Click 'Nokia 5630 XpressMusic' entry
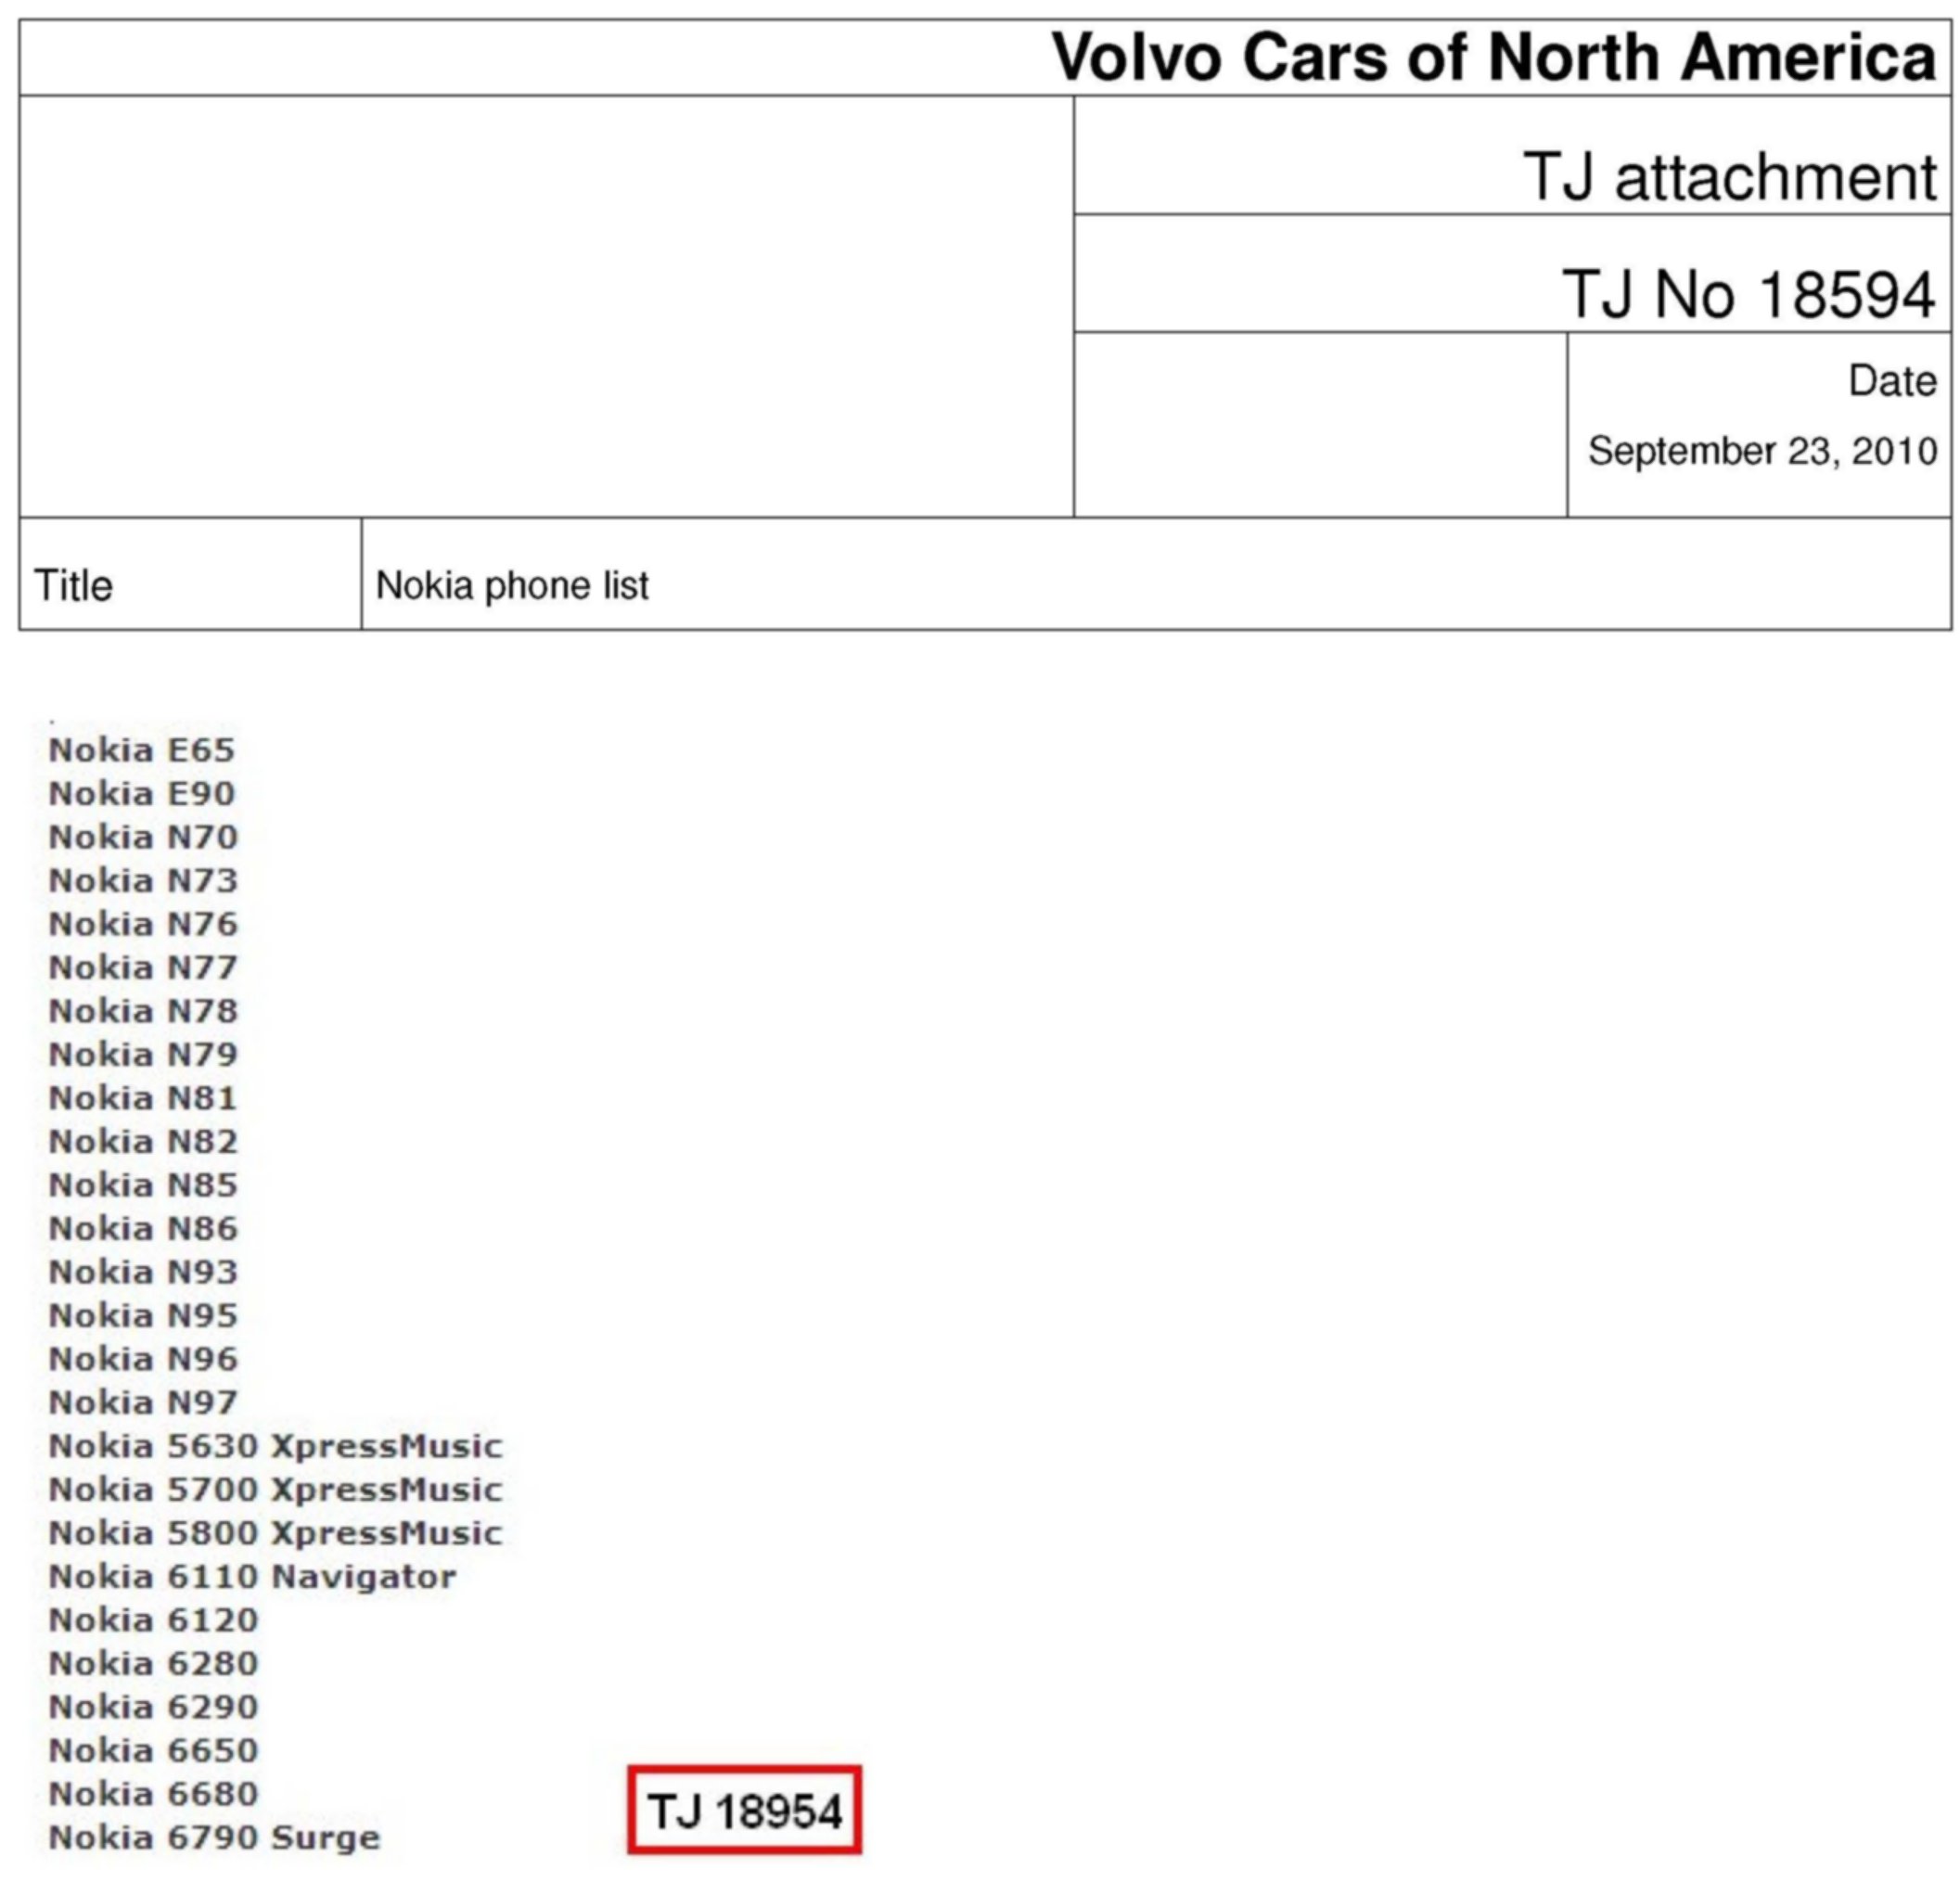The height and width of the screenshot is (1882, 1960). (275, 1446)
